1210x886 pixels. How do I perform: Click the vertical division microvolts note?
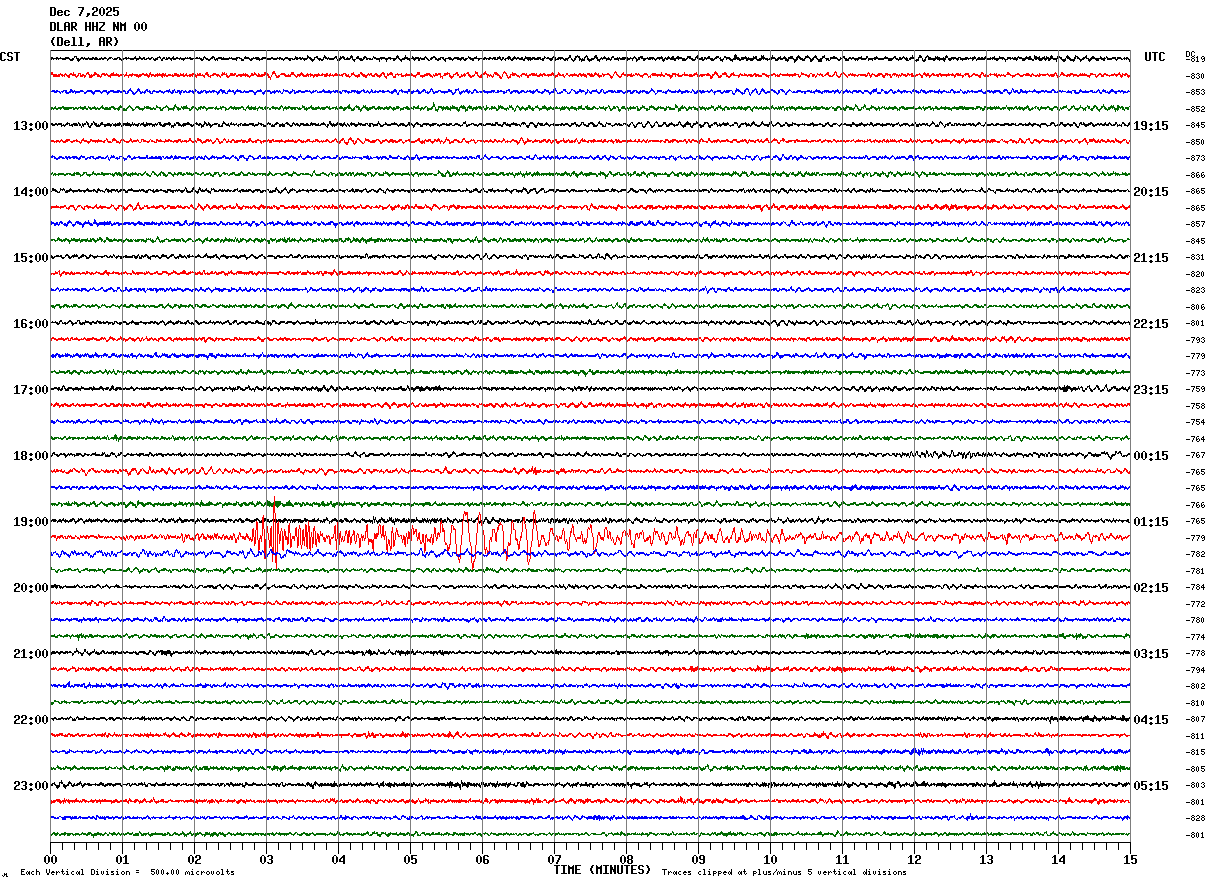(x=127, y=873)
